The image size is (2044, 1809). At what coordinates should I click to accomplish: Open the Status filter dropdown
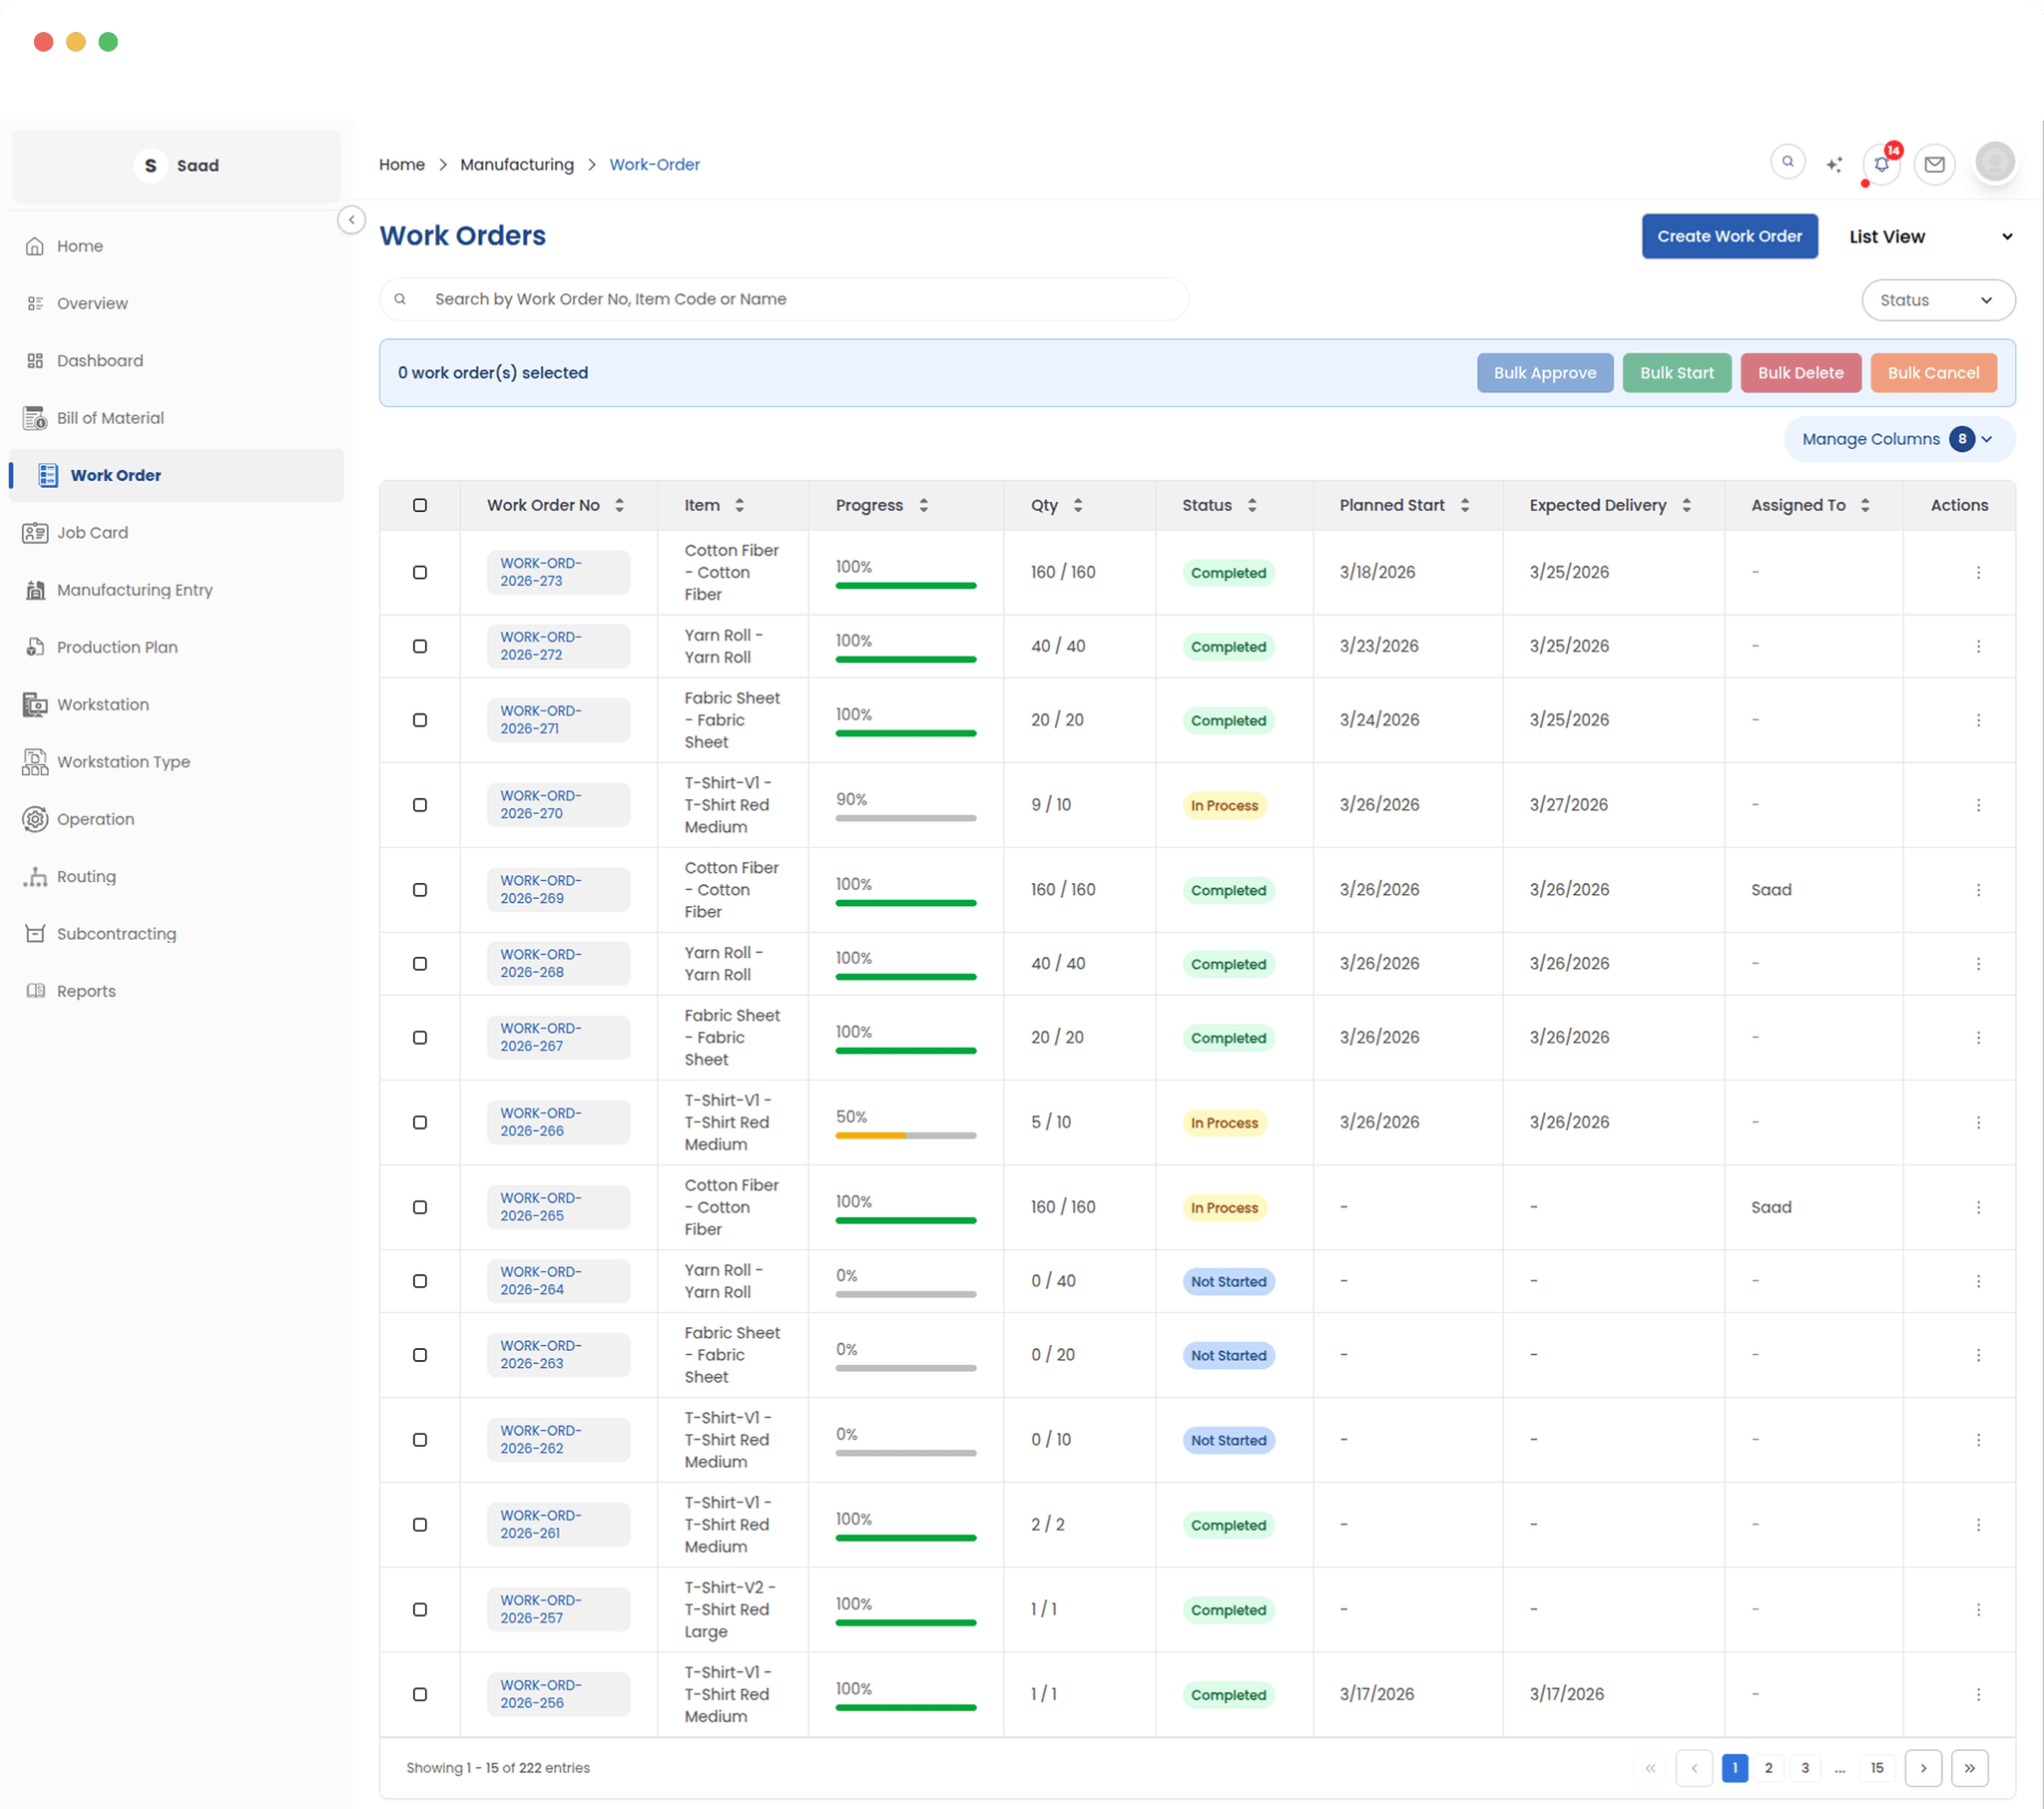1938,300
